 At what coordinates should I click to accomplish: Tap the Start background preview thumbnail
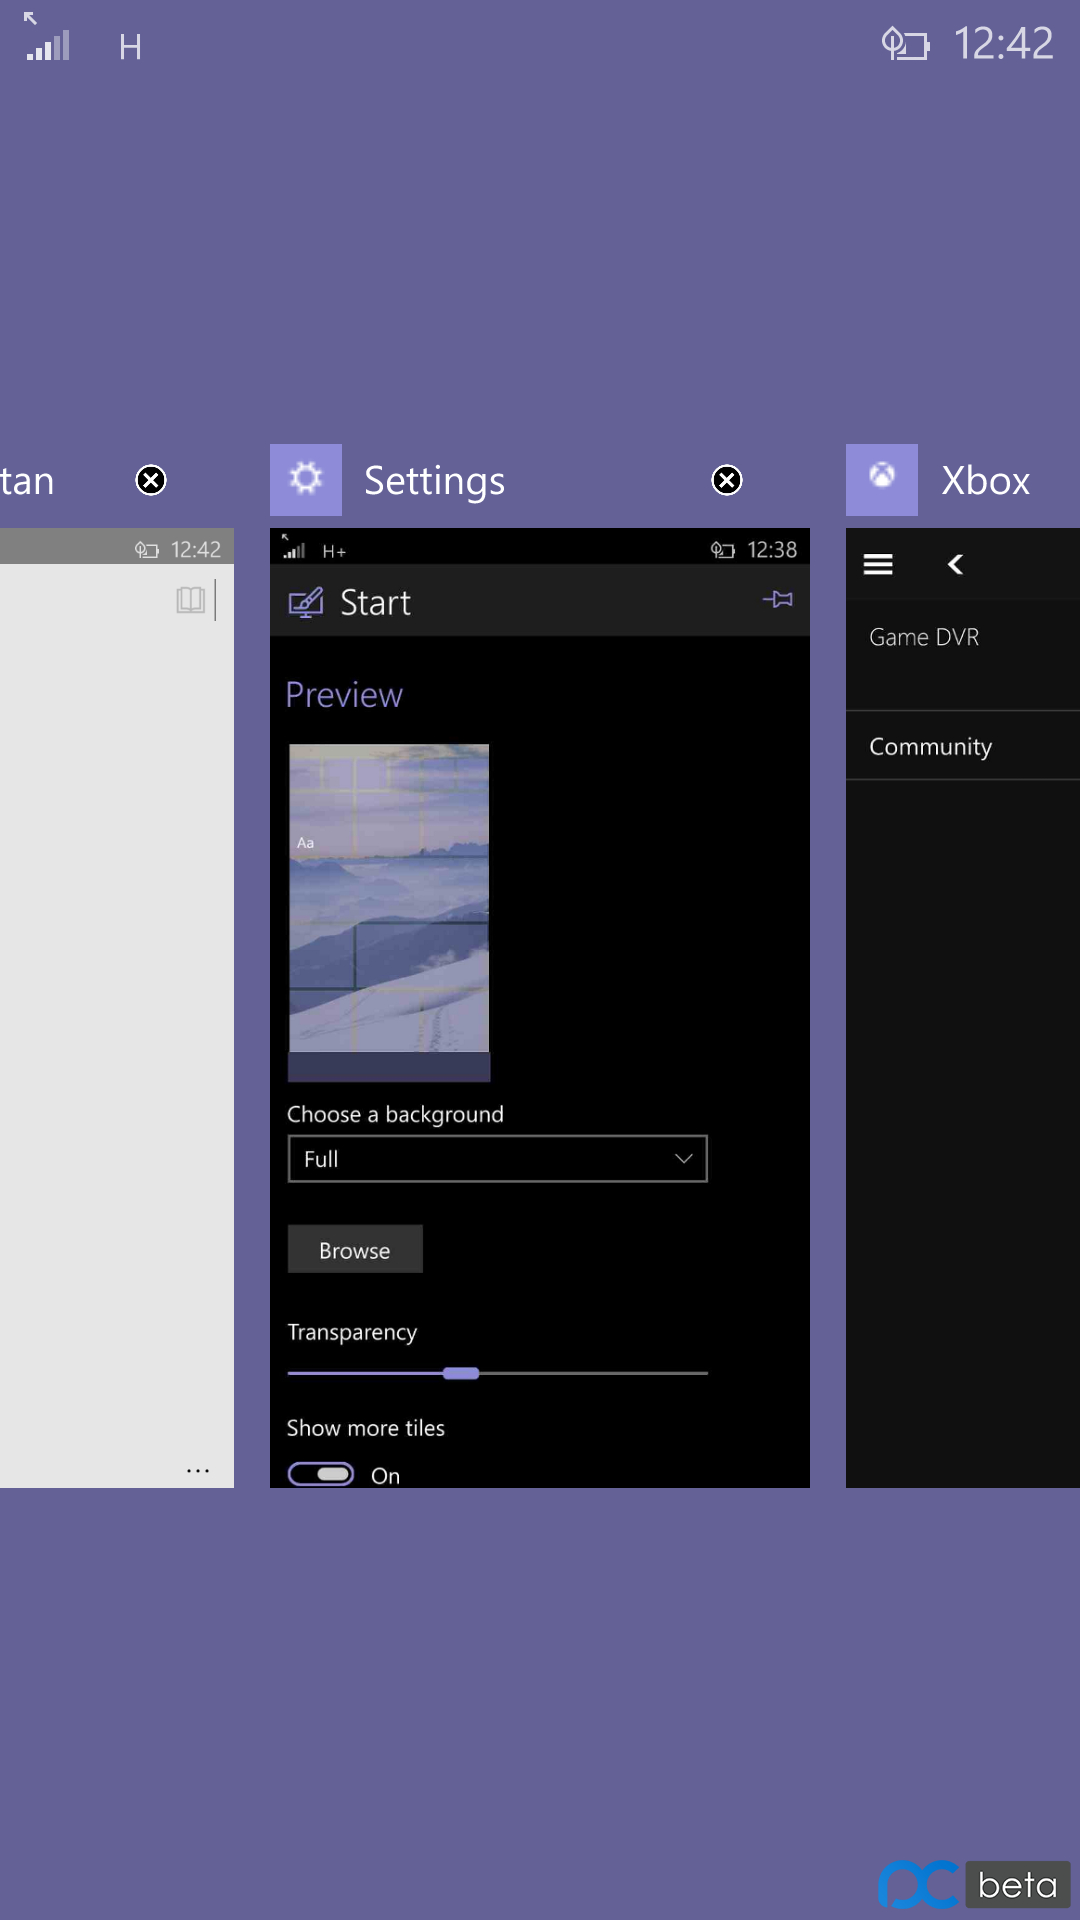[389, 912]
